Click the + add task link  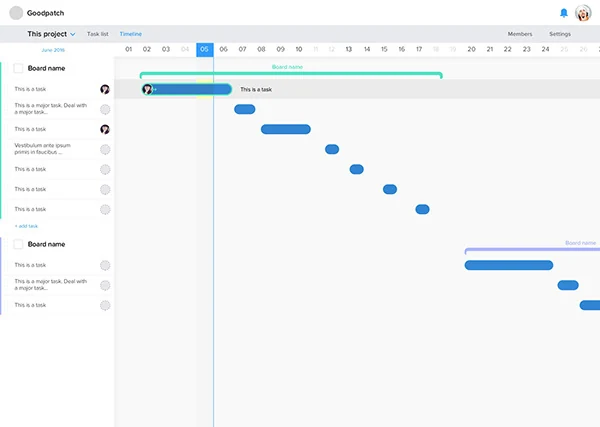pyautogui.click(x=26, y=226)
